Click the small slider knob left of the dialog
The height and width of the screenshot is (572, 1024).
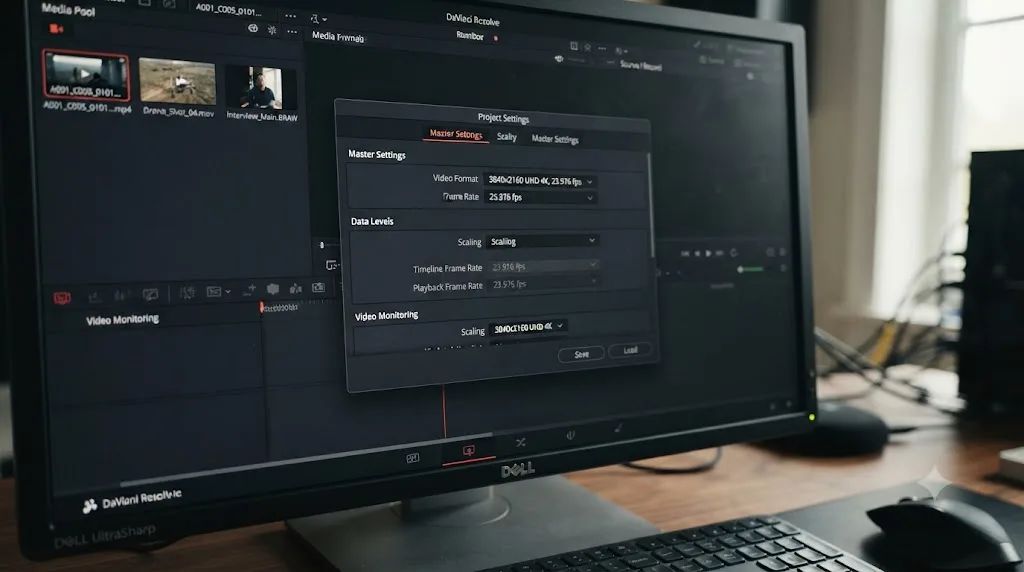click(x=321, y=245)
